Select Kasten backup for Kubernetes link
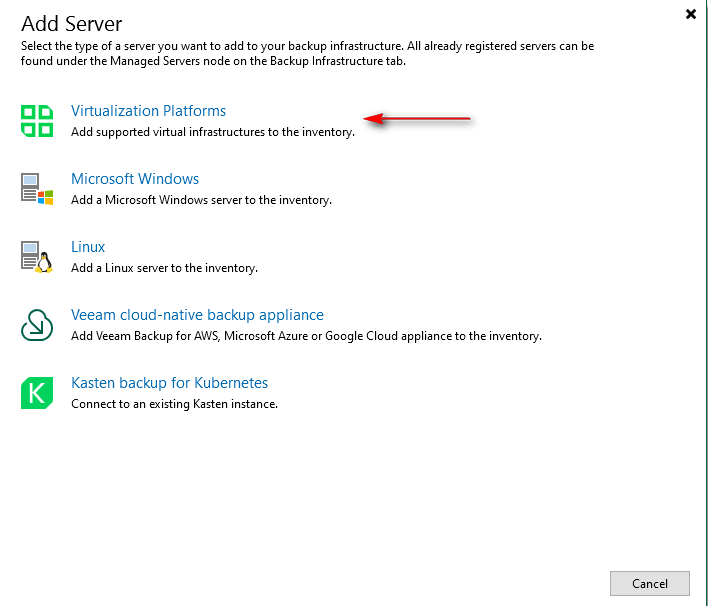Screen dimensions: 708x606 (x=169, y=383)
